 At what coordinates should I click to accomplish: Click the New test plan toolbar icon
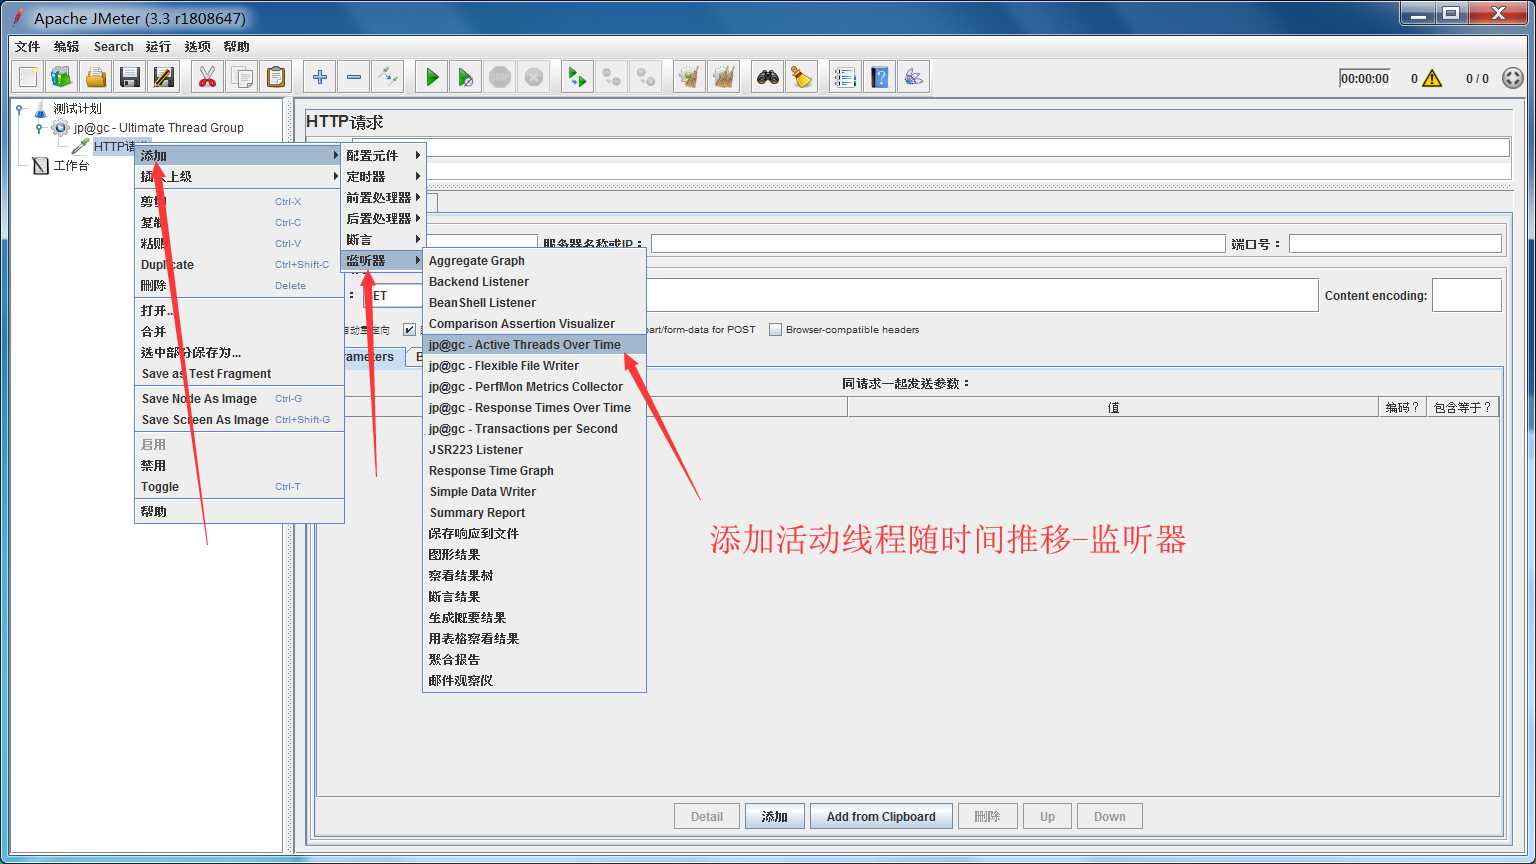coord(28,77)
